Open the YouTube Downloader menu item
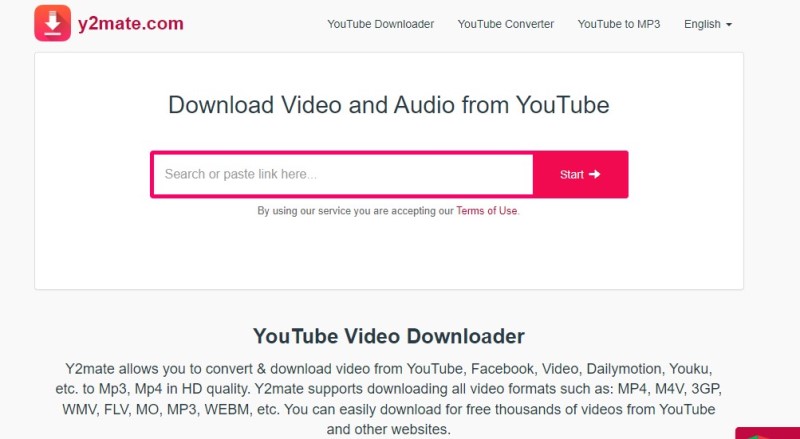 [x=381, y=24]
